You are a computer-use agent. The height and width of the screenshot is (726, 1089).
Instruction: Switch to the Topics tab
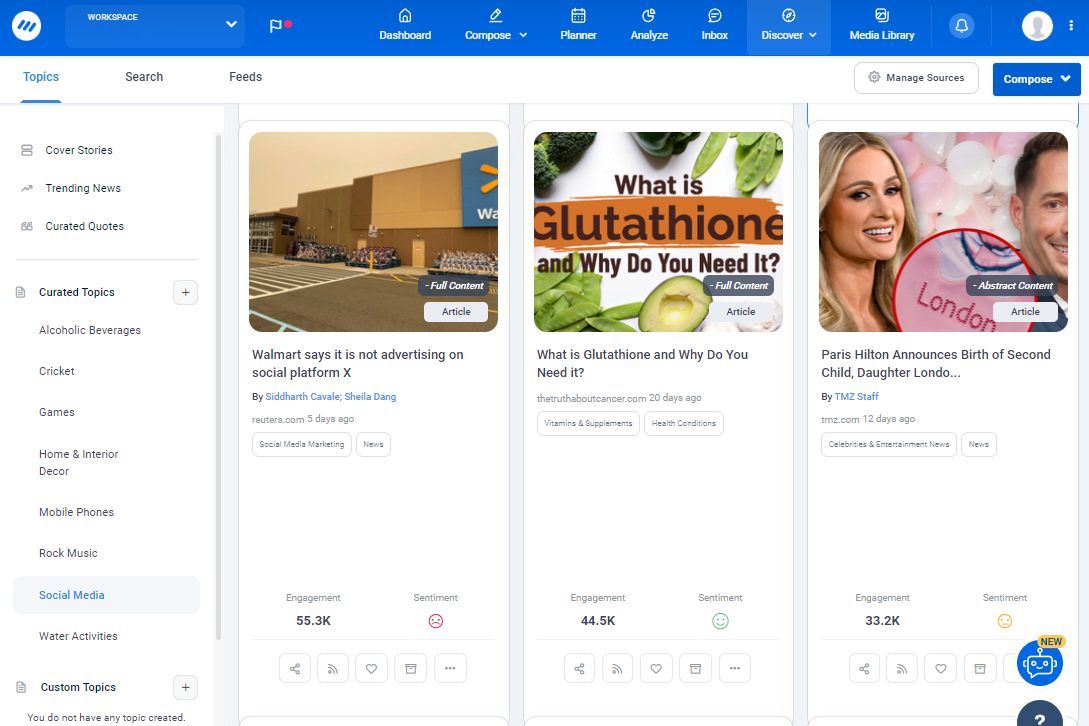click(41, 77)
